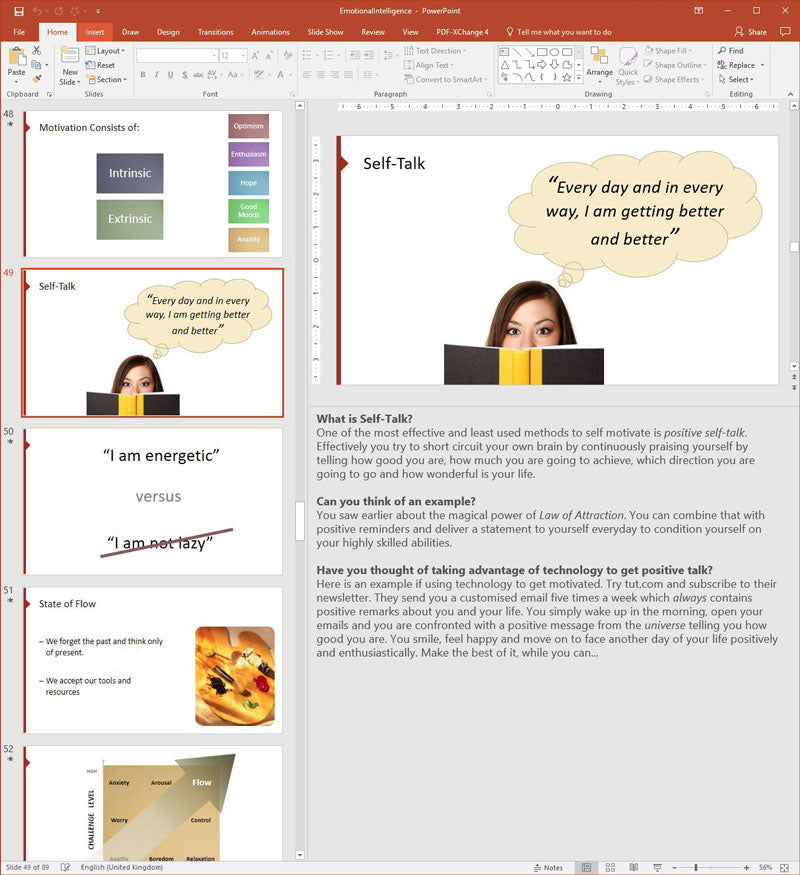Click the New Slide icon
The image size is (800, 875).
pyautogui.click(x=70, y=56)
